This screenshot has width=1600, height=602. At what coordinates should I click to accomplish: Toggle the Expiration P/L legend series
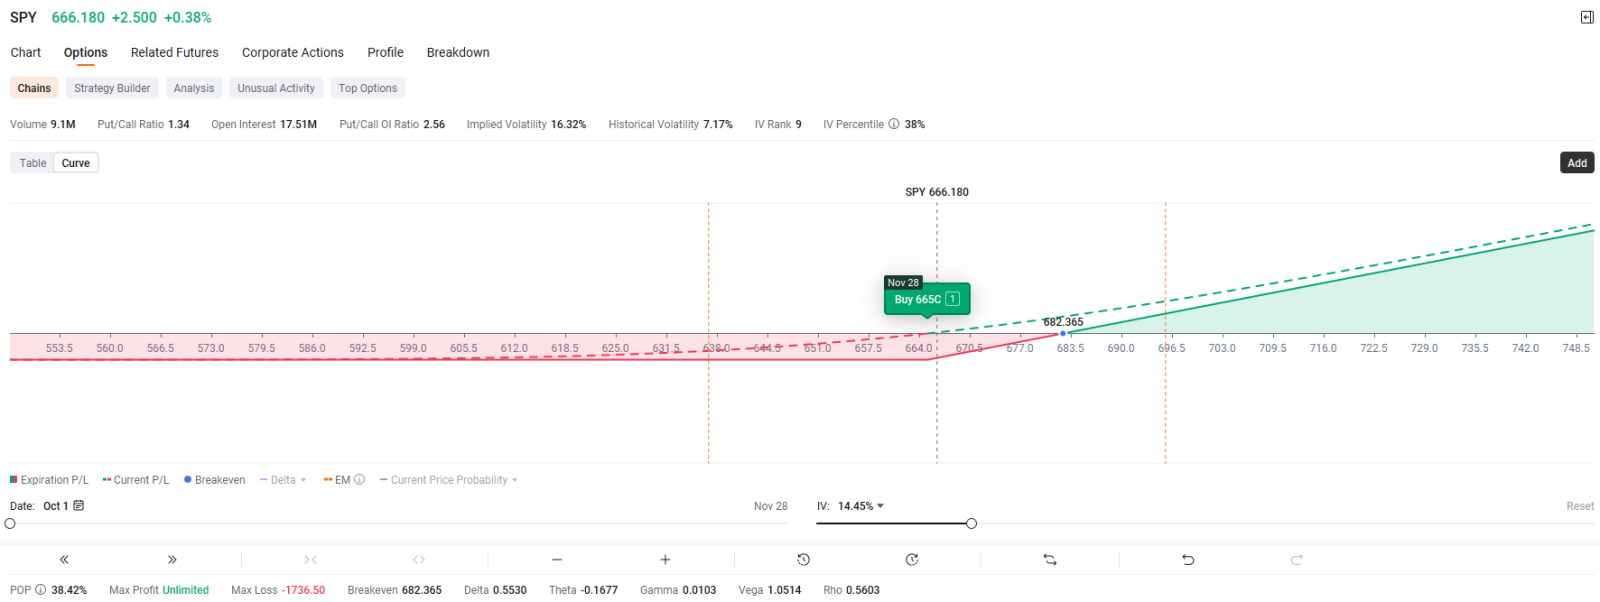tap(49, 480)
